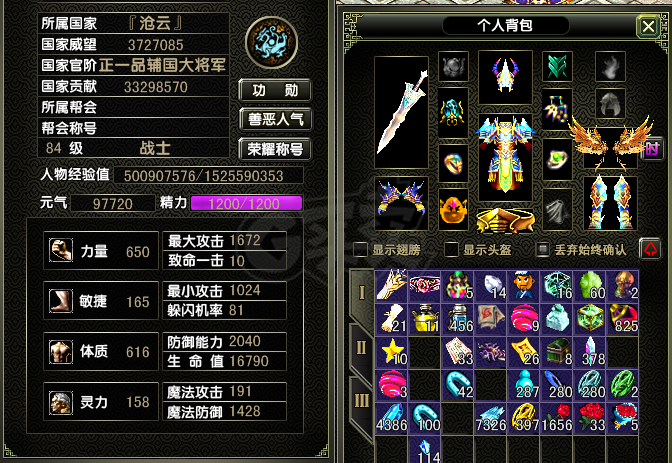The height and width of the screenshot is (463, 672).
Task: Click the purple 精力 stamina bar
Action: click(x=246, y=204)
